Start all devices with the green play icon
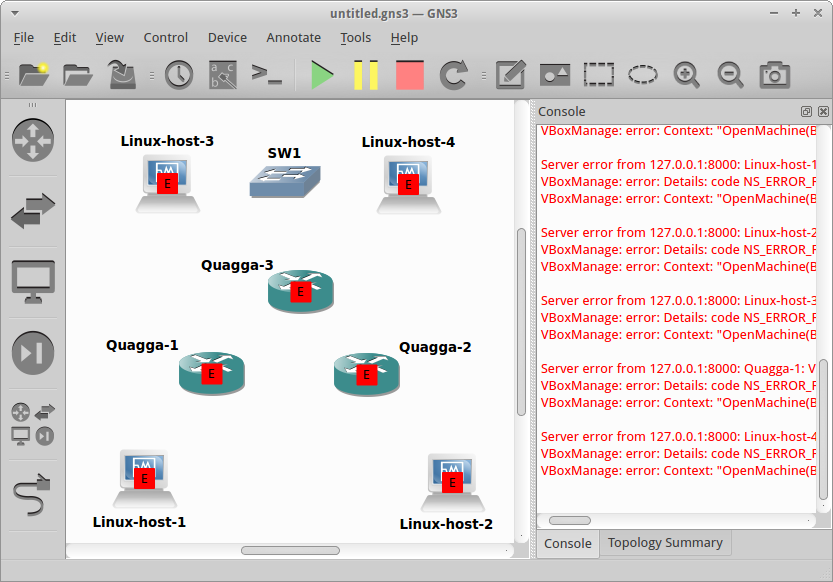The width and height of the screenshot is (833, 582). tap(322, 74)
